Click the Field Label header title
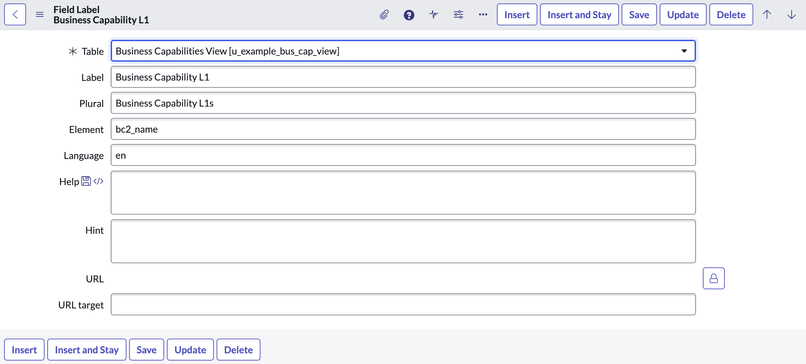The height and width of the screenshot is (364, 806). click(x=77, y=9)
